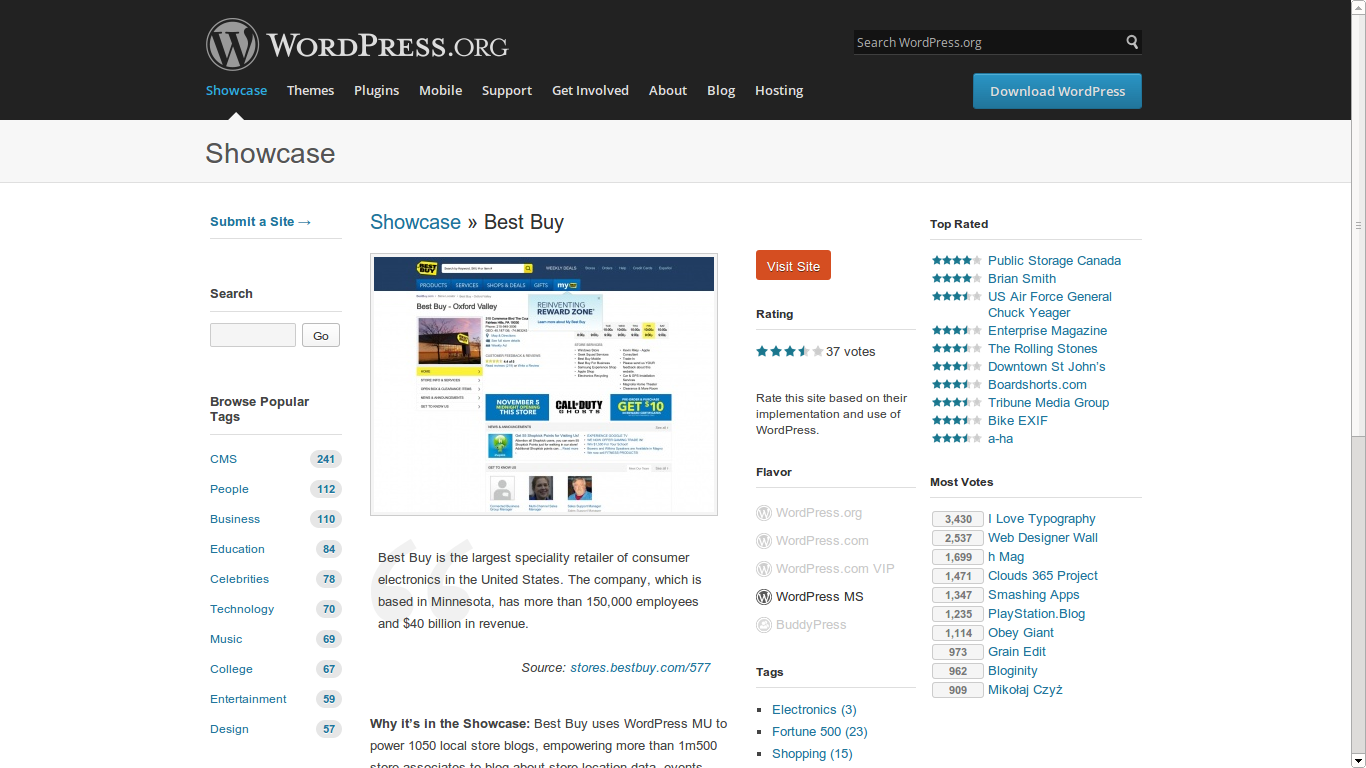1366x768 pixels.
Task: Open the Best Buy site screenshot thumbnail
Action: point(544,385)
